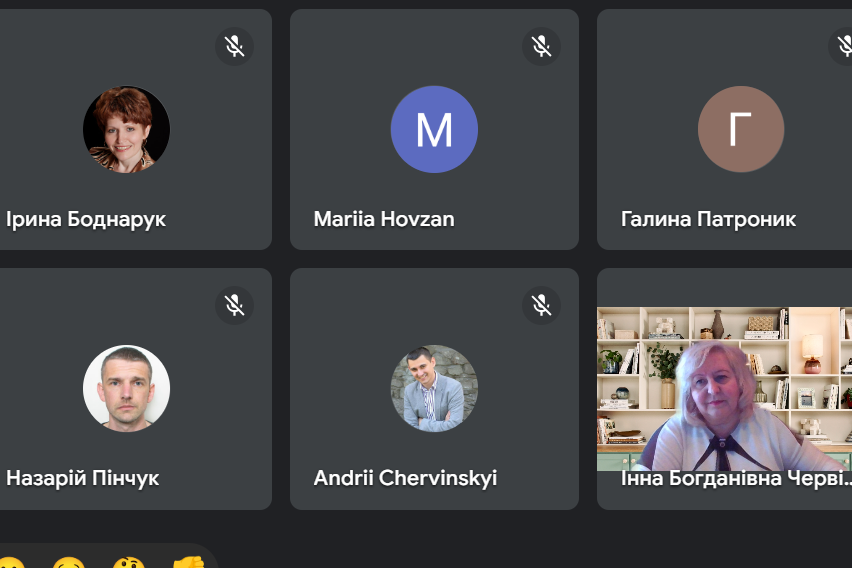The height and width of the screenshot is (568, 852).
Task: Click the Andrii Chervinskyi name label
Action: point(405,478)
